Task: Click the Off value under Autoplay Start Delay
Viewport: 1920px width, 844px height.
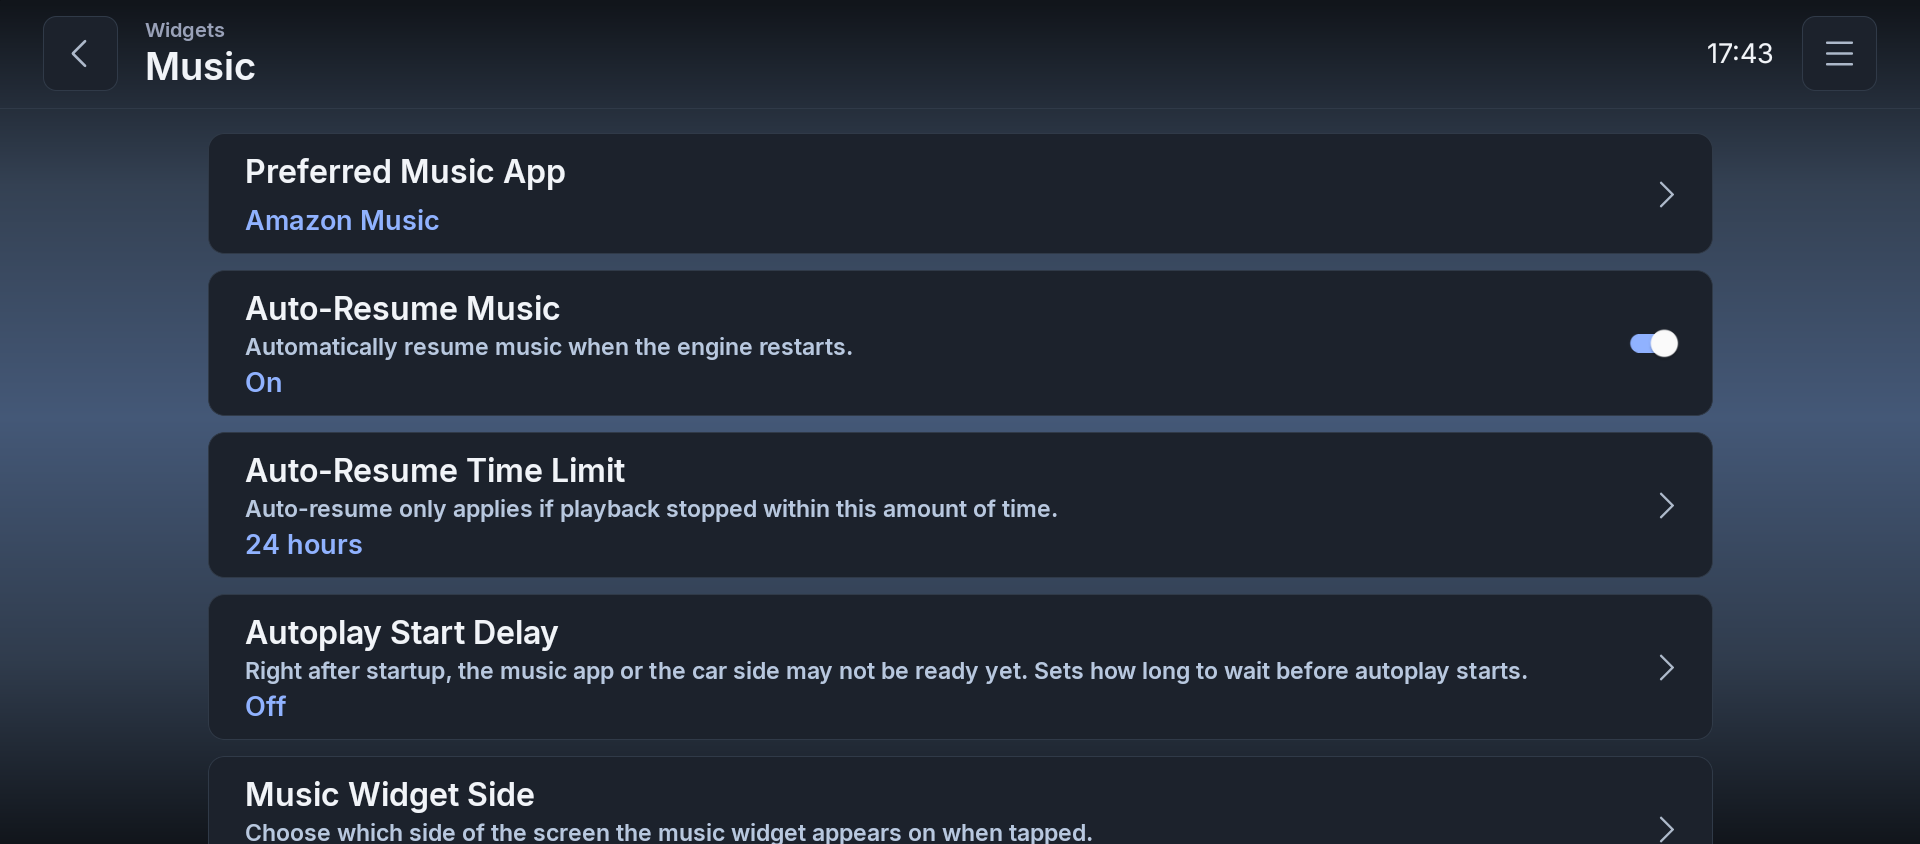Action: click(x=266, y=707)
